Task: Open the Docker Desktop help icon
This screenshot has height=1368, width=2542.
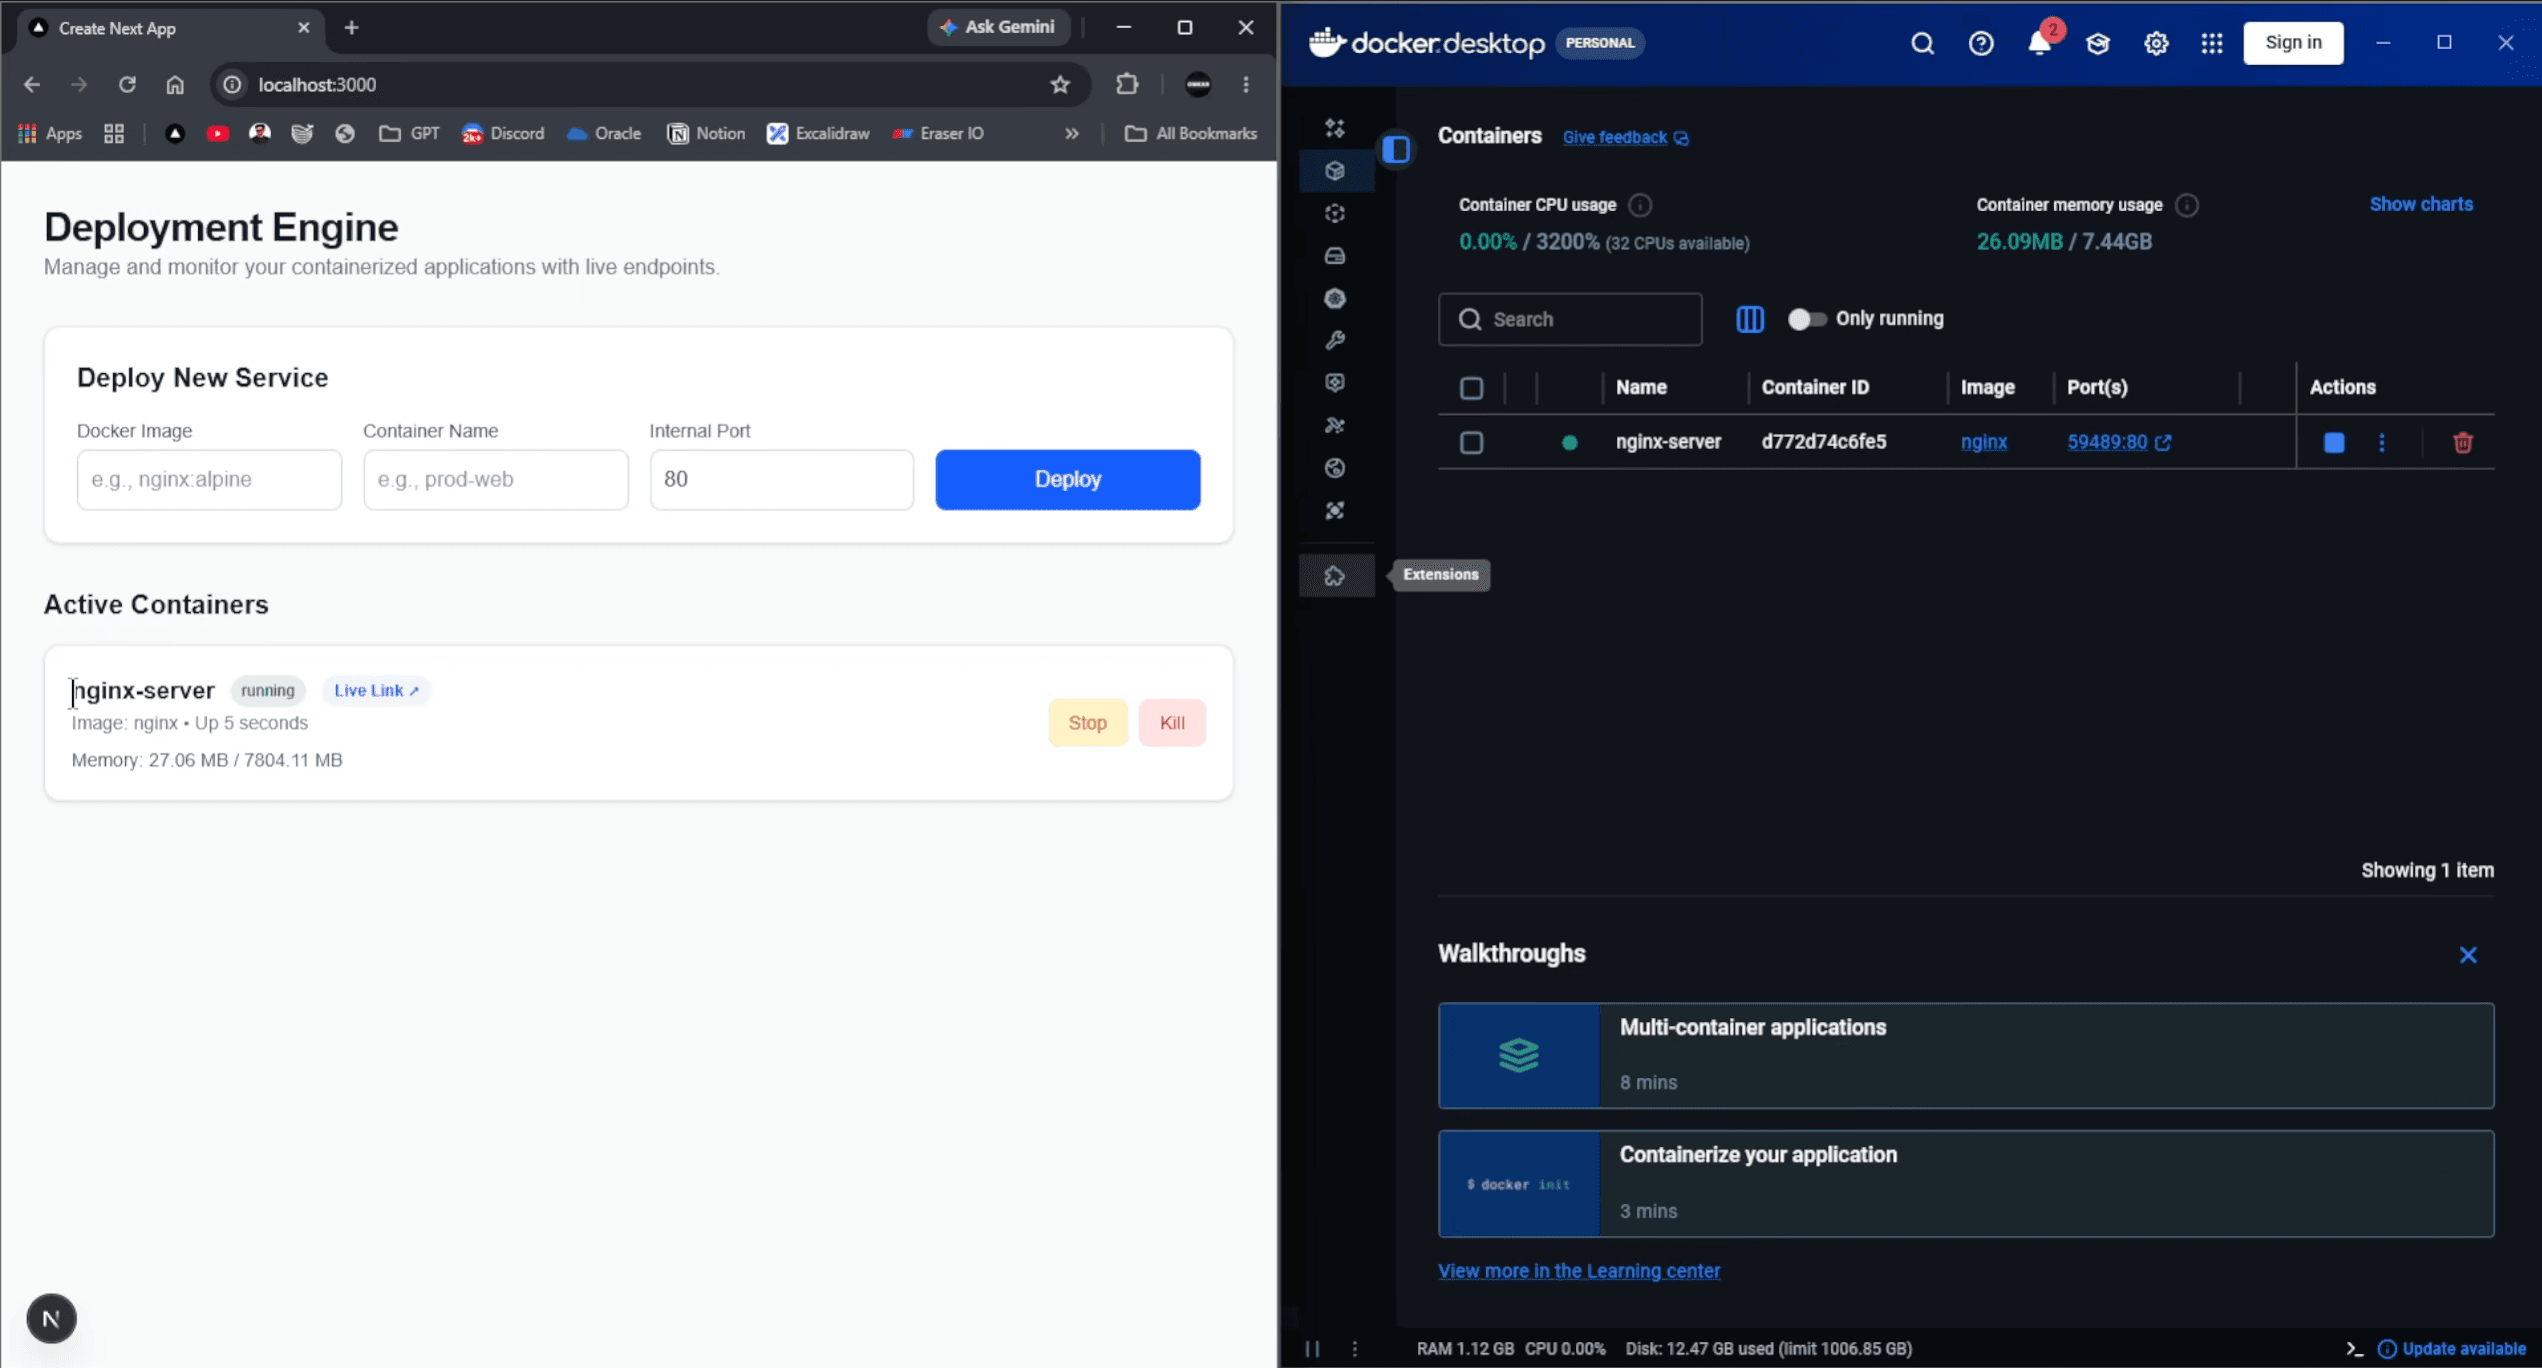Action: (x=1981, y=43)
